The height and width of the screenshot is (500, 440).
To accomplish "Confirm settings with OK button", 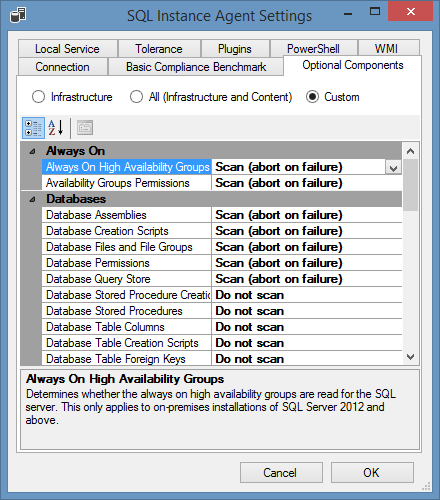I will tap(372, 472).
